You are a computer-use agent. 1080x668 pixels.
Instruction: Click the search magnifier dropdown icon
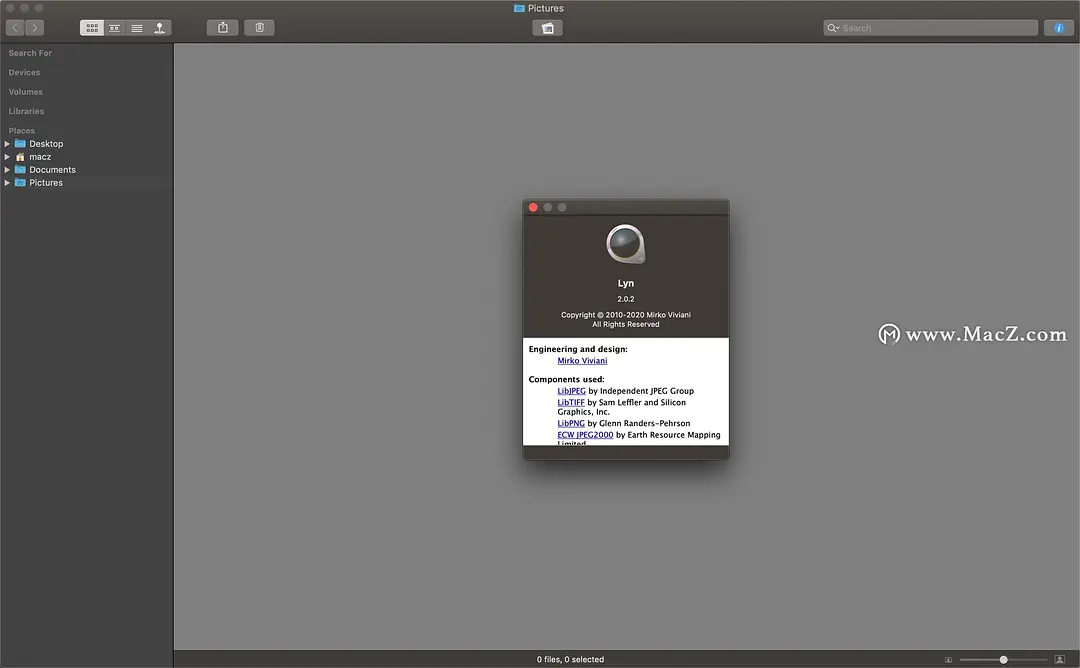click(833, 28)
